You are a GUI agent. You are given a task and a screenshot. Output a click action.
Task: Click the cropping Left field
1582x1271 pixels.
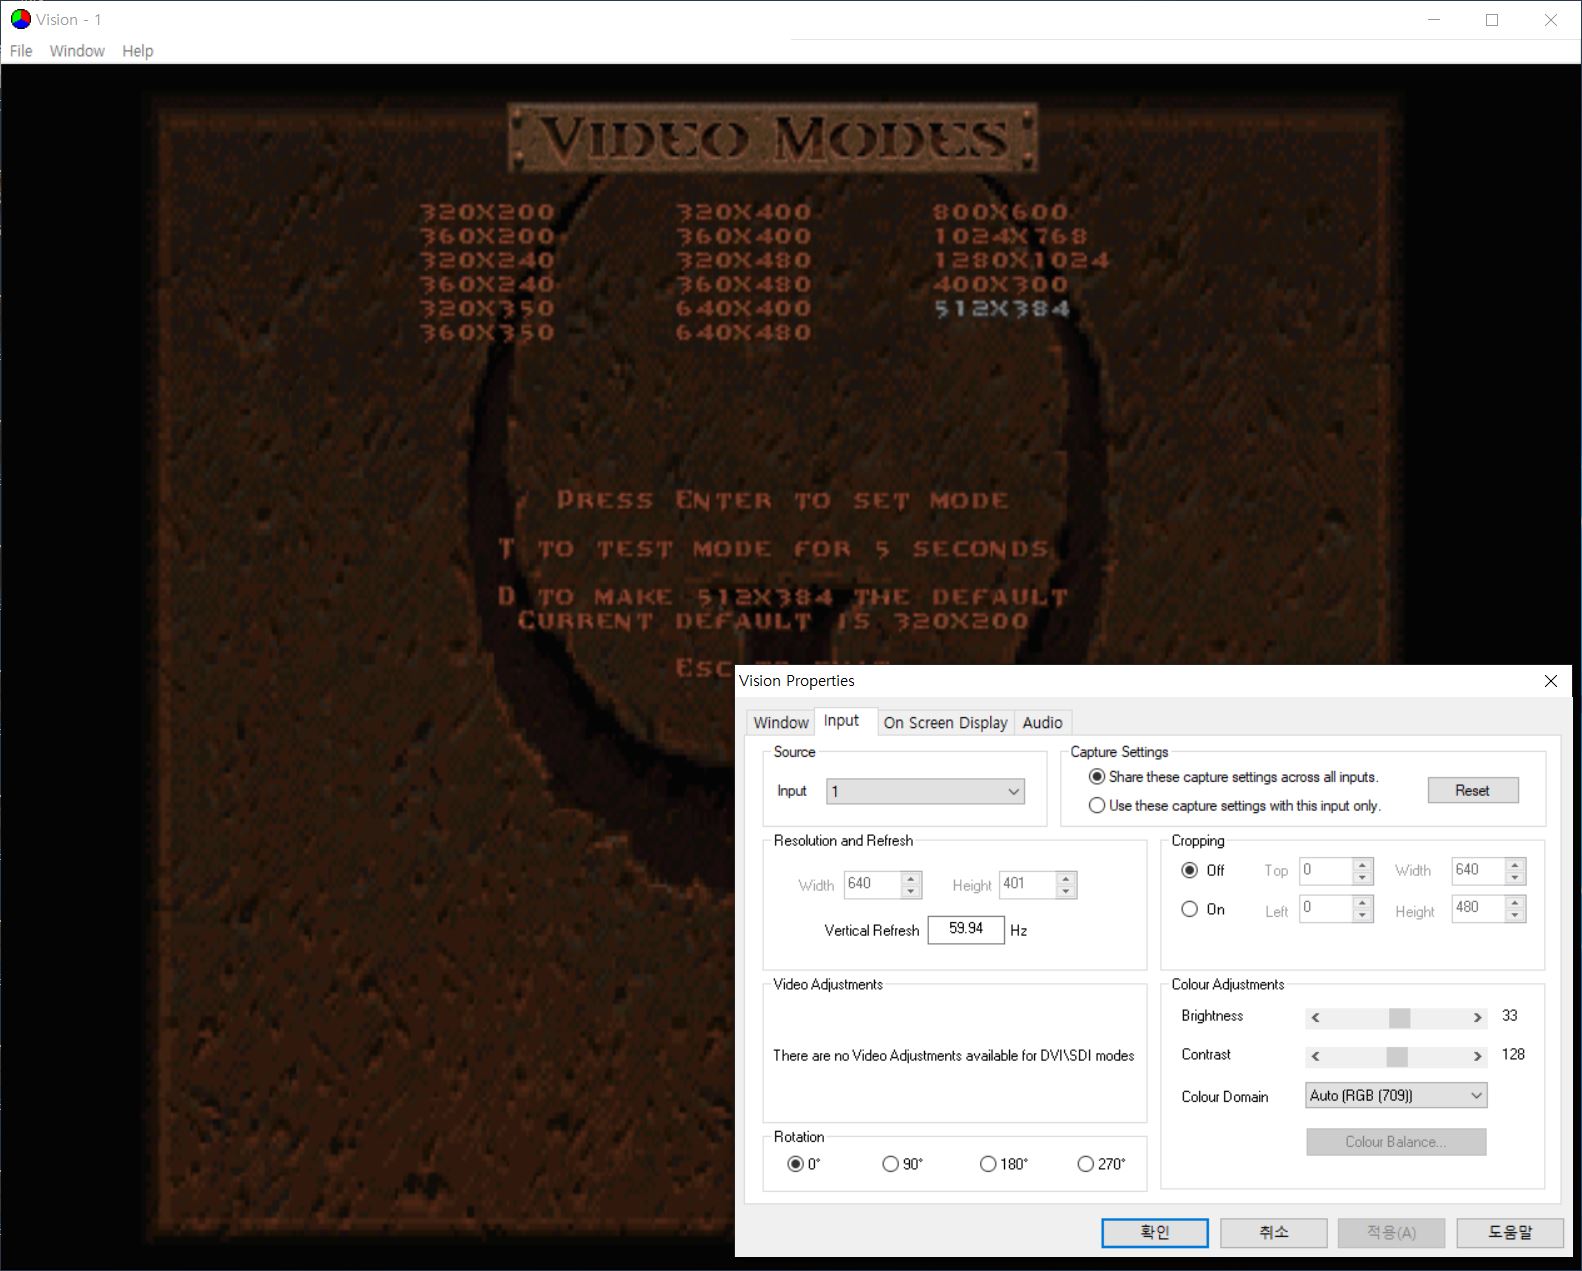(x=1326, y=908)
